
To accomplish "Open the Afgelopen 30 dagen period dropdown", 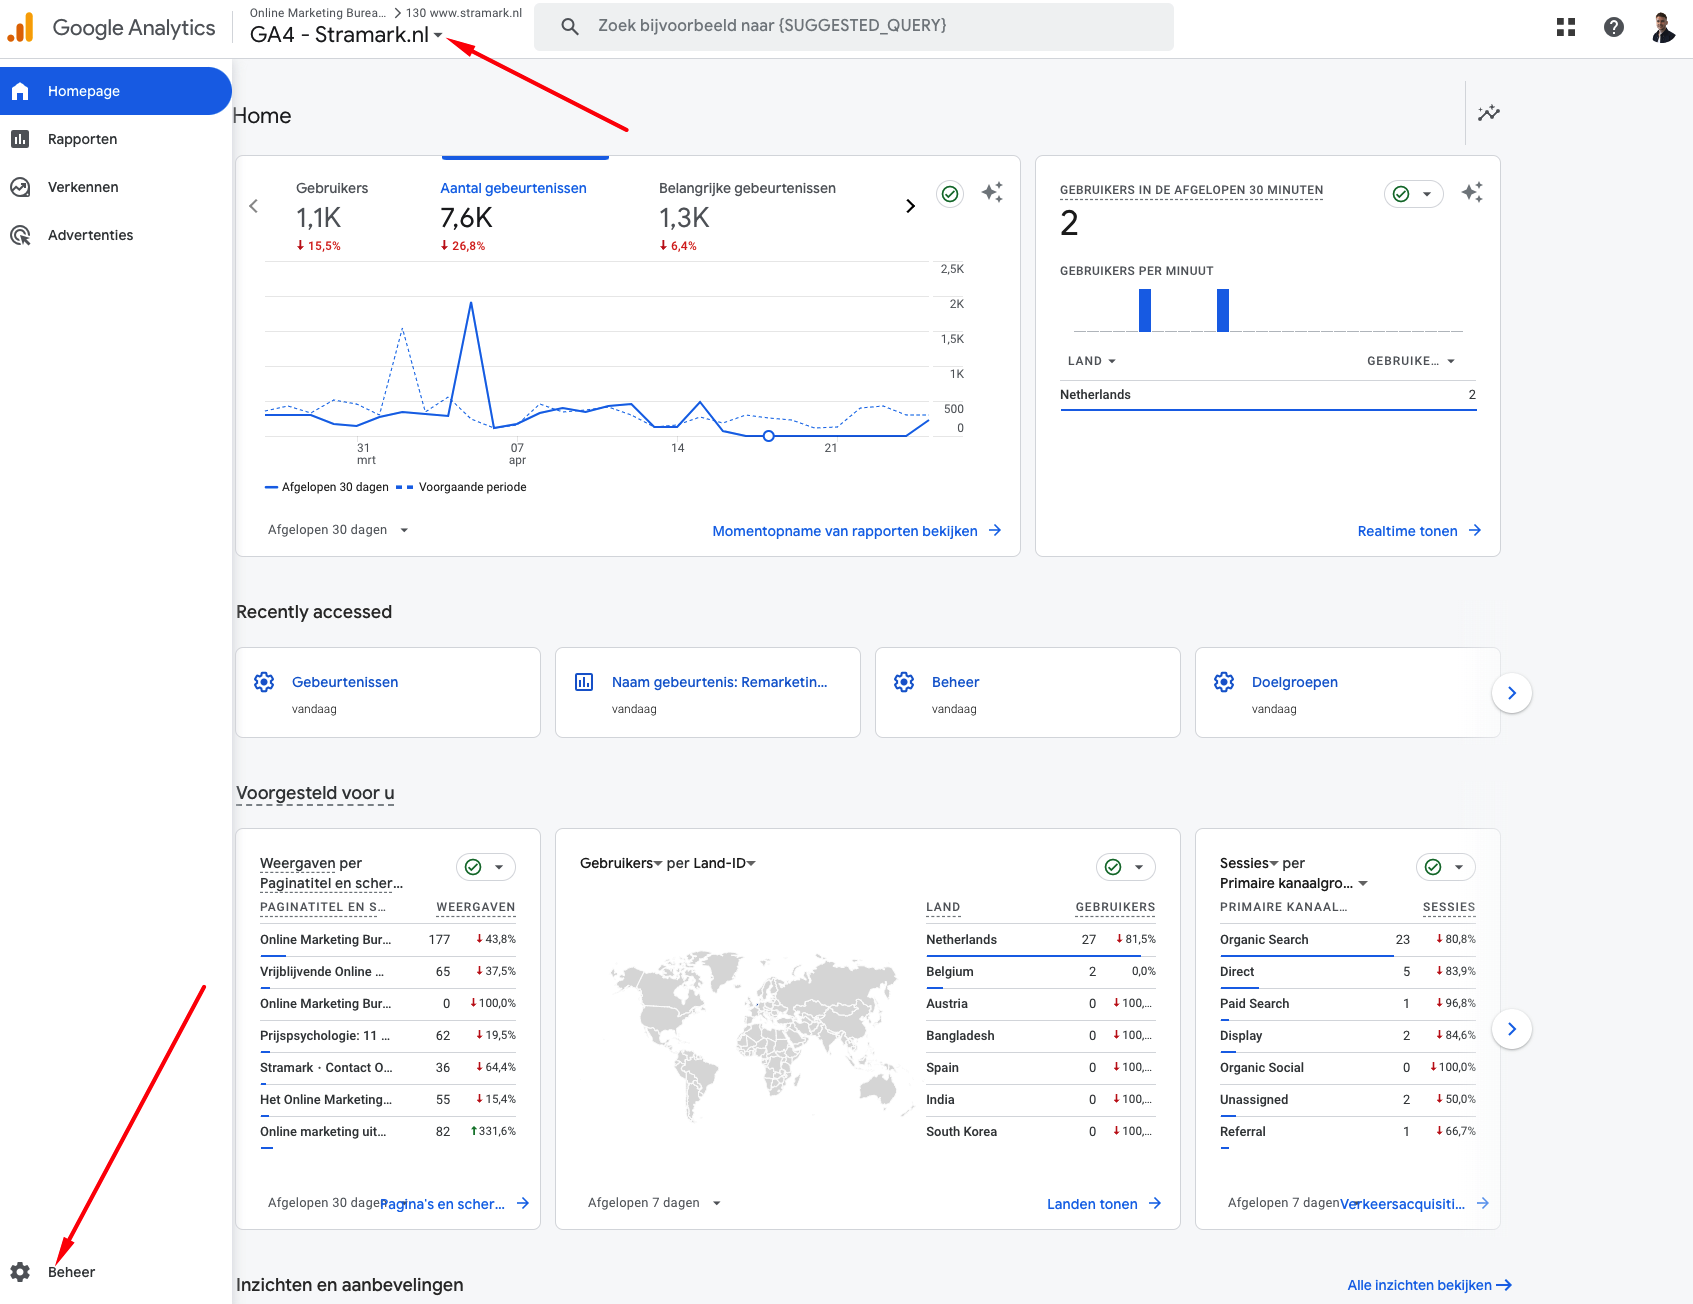I will click(338, 530).
